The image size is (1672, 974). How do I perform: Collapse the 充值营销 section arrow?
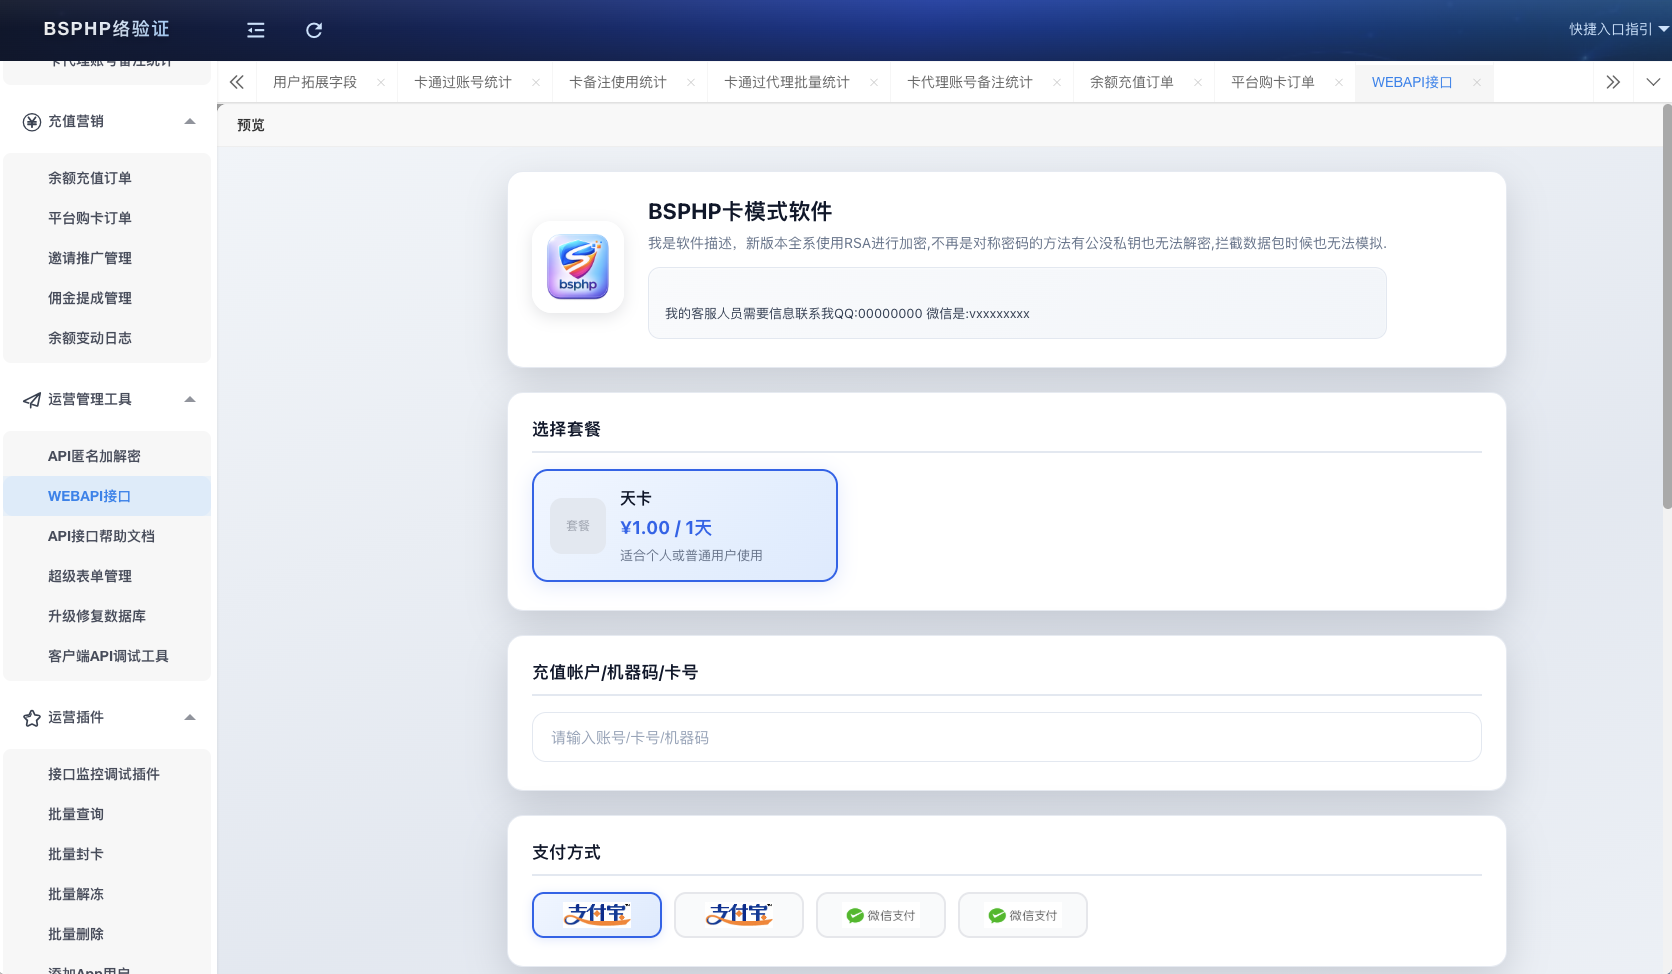pyautogui.click(x=190, y=121)
